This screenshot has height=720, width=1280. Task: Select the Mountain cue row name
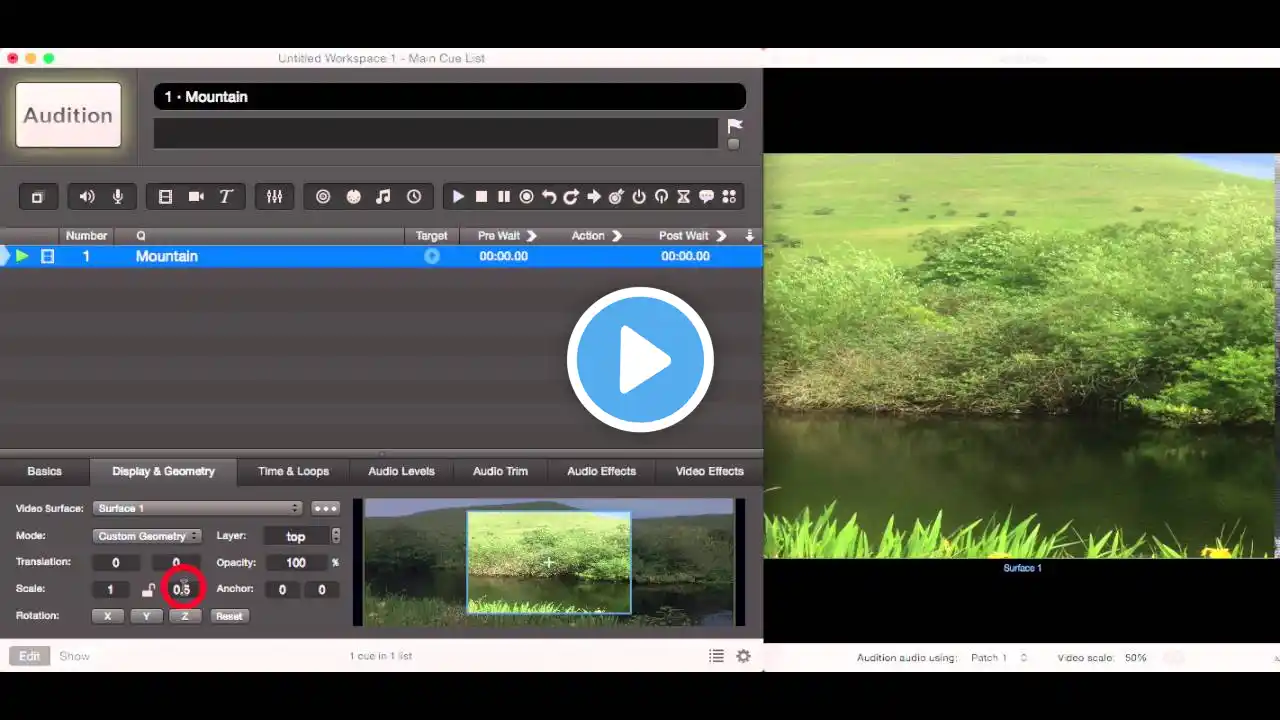click(x=167, y=256)
